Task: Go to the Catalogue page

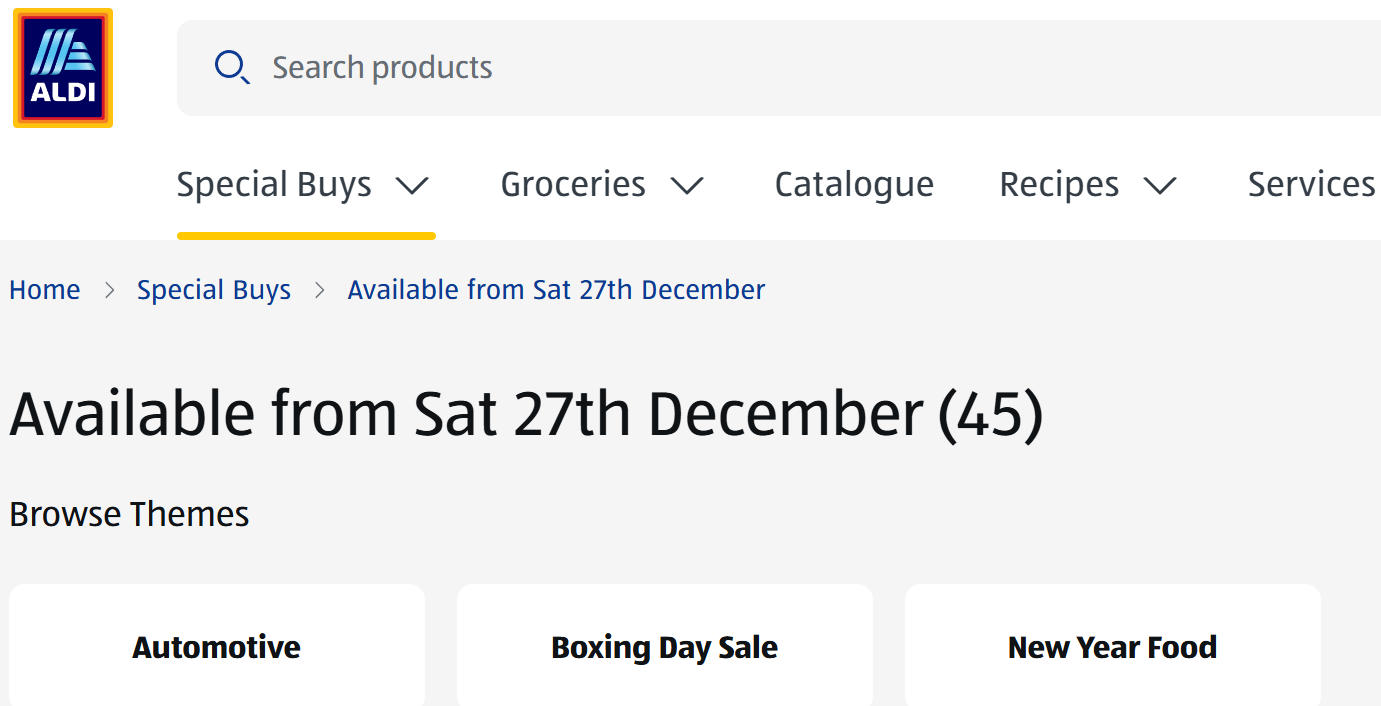Action: click(854, 185)
